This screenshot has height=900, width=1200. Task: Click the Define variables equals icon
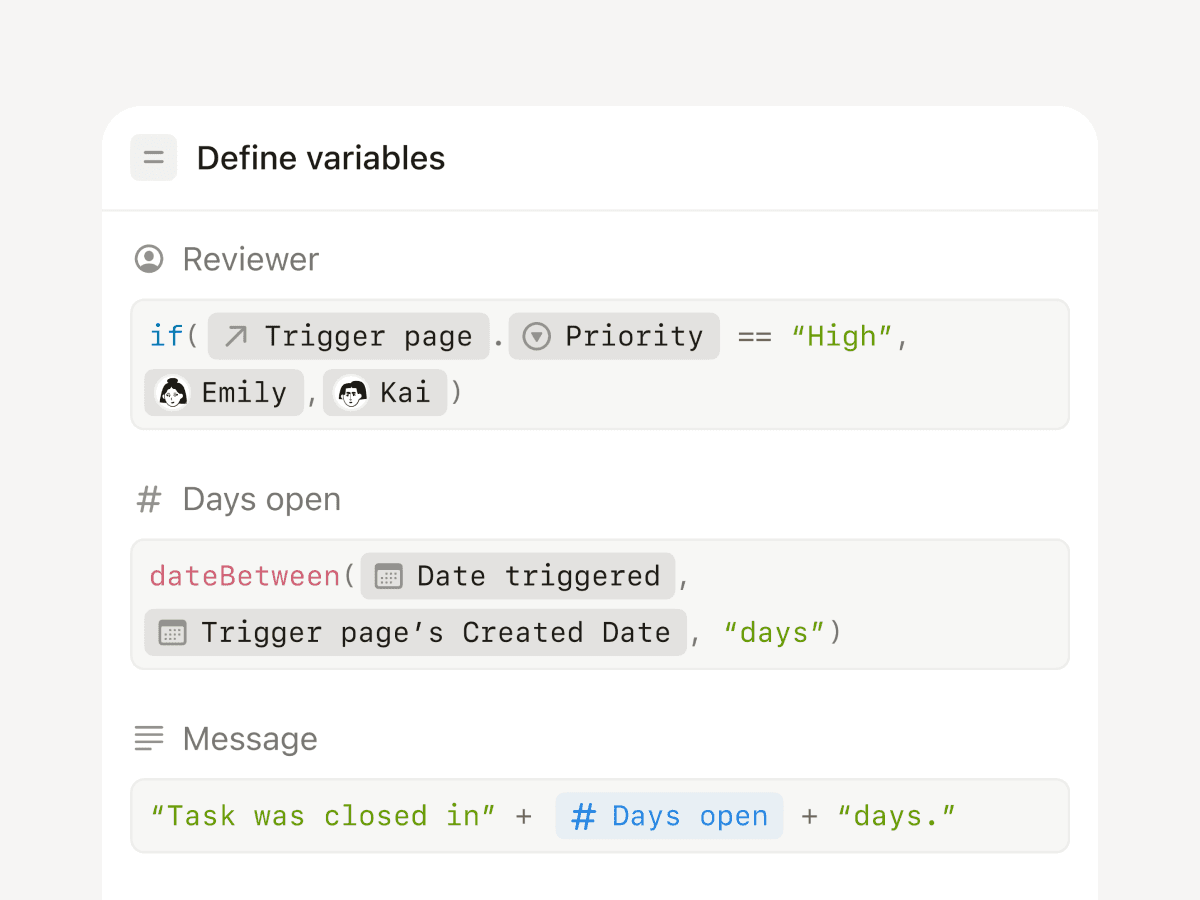point(153,158)
